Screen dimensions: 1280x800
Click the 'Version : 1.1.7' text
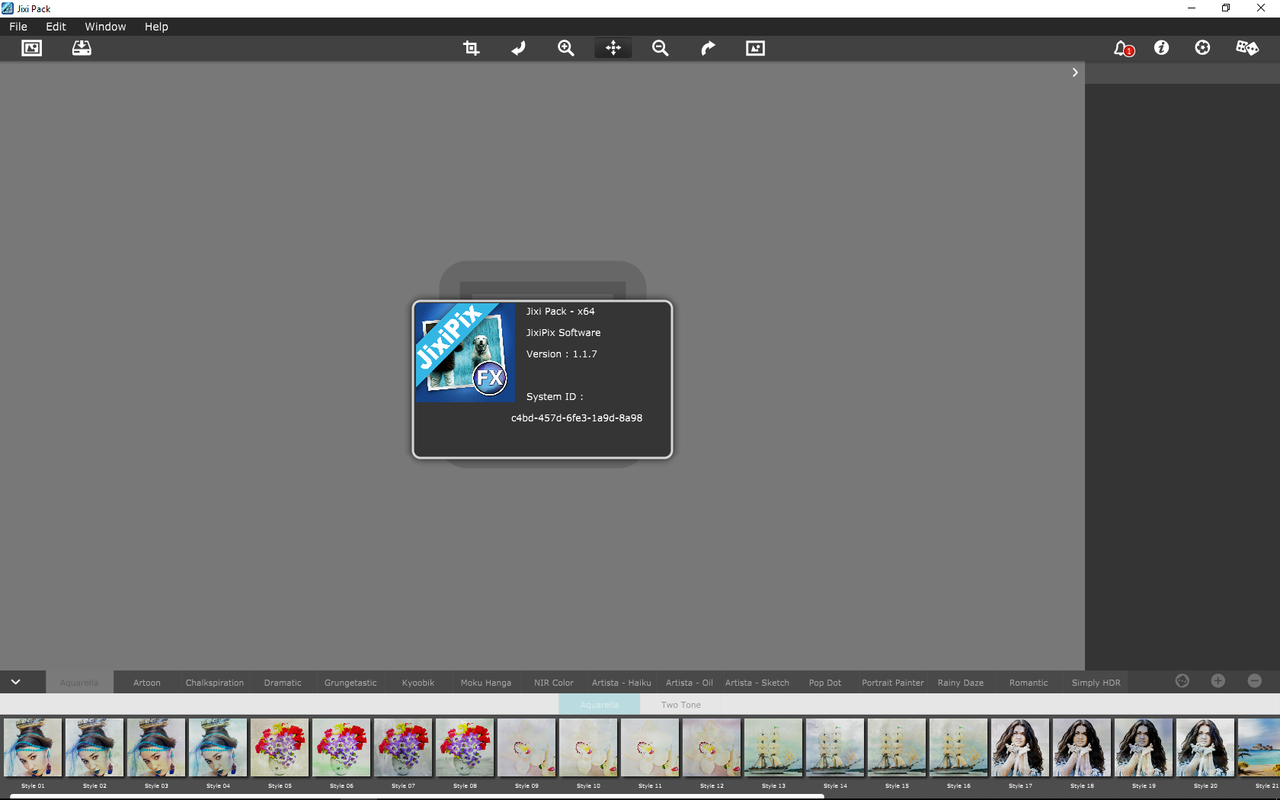(562, 354)
